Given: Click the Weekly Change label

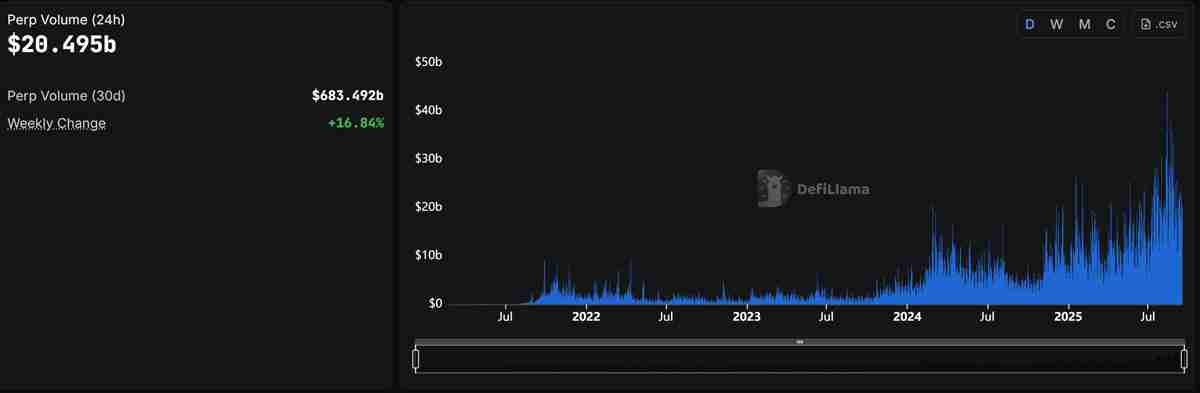Looking at the screenshot, I should pyautogui.click(x=56, y=123).
